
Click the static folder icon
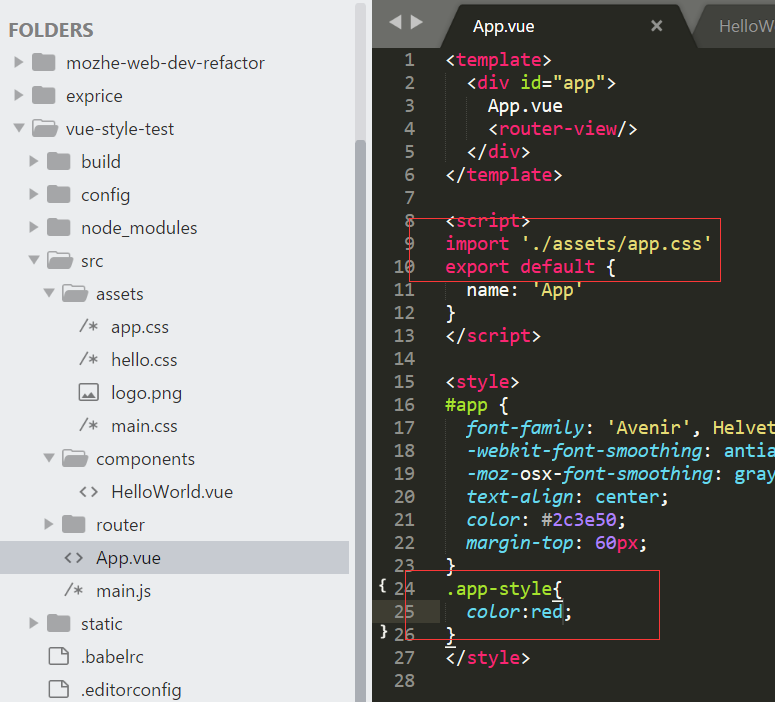[59, 623]
